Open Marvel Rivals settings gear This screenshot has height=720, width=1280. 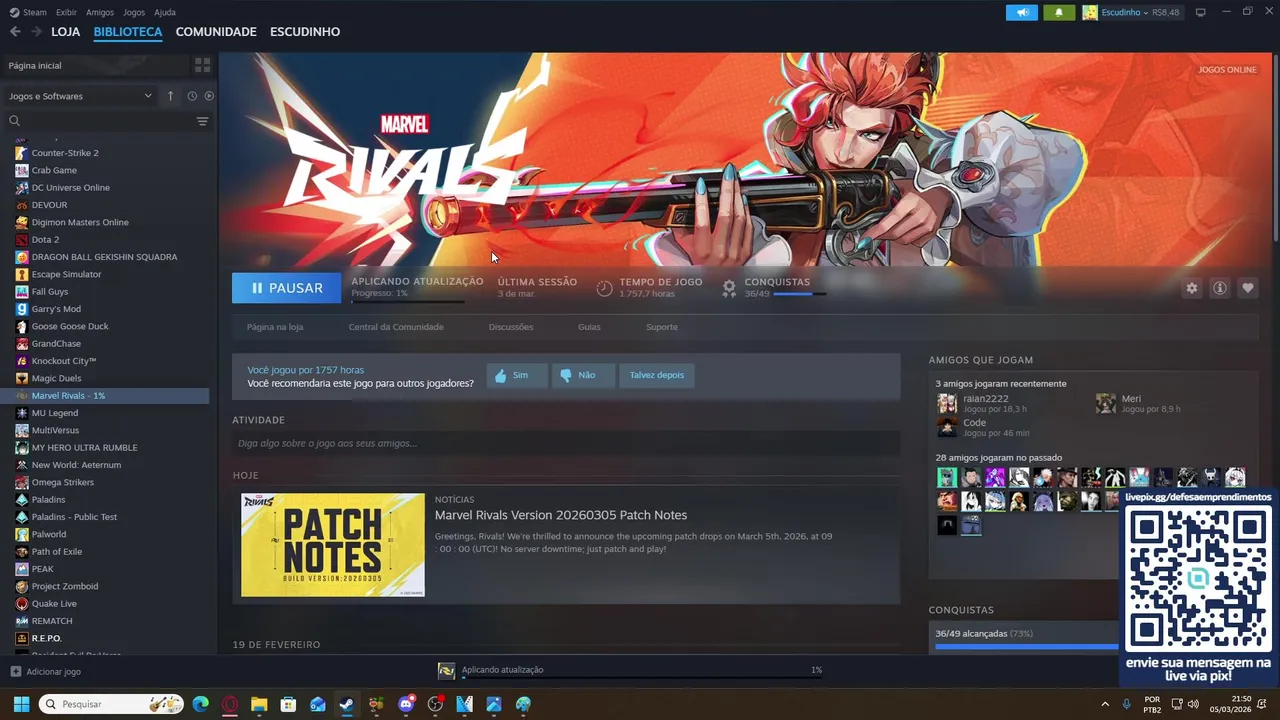point(1191,288)
